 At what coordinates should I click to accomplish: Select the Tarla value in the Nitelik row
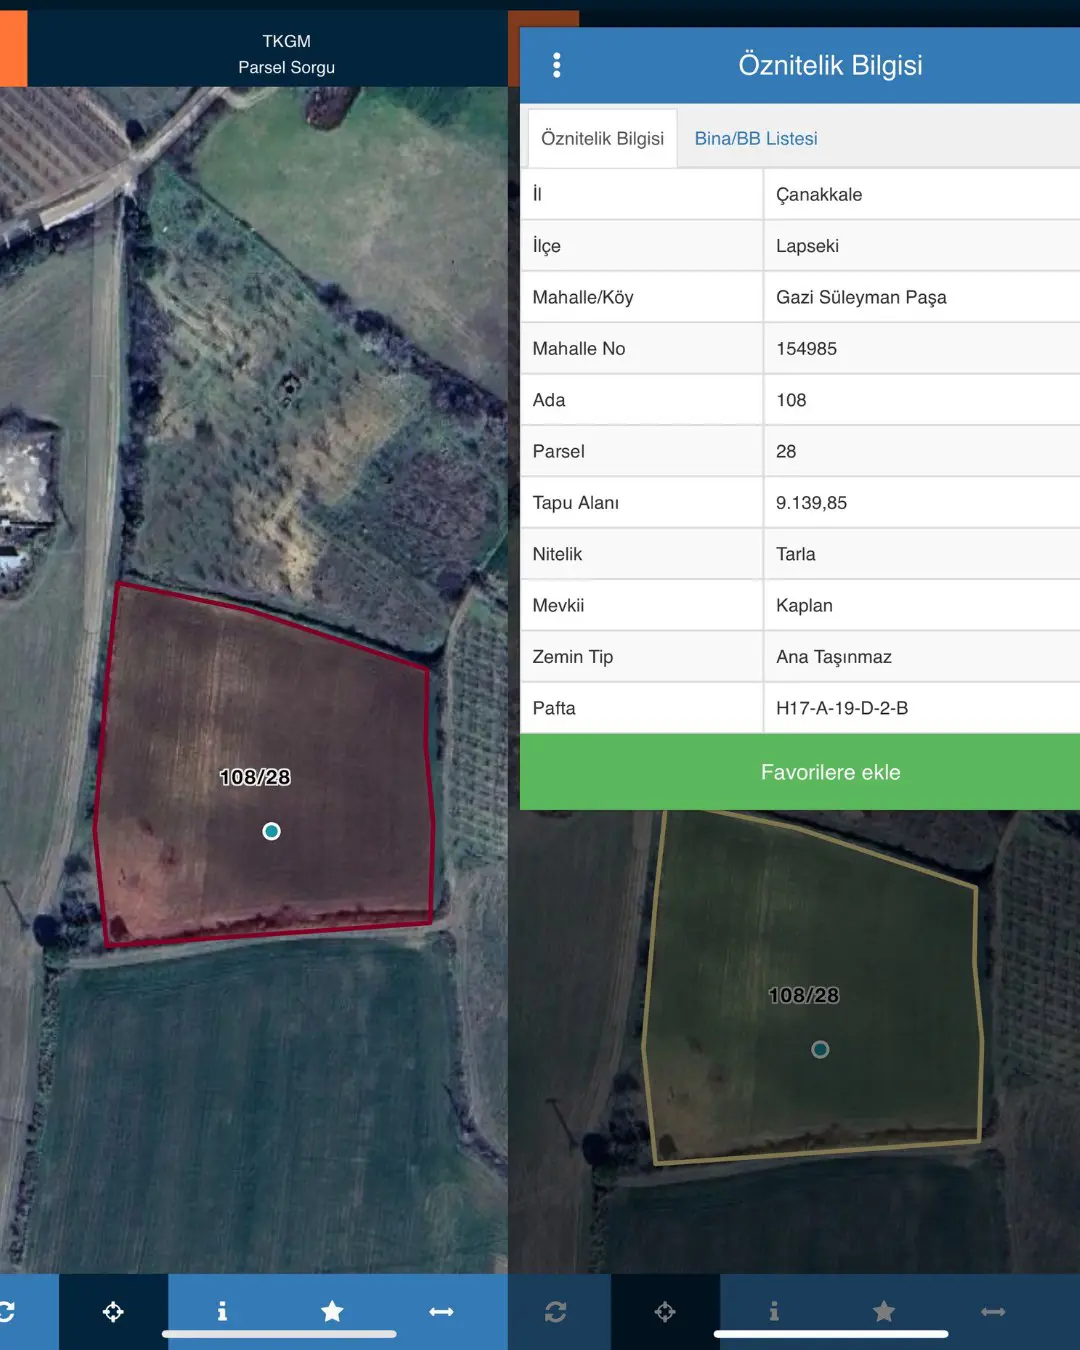(796, 554)
